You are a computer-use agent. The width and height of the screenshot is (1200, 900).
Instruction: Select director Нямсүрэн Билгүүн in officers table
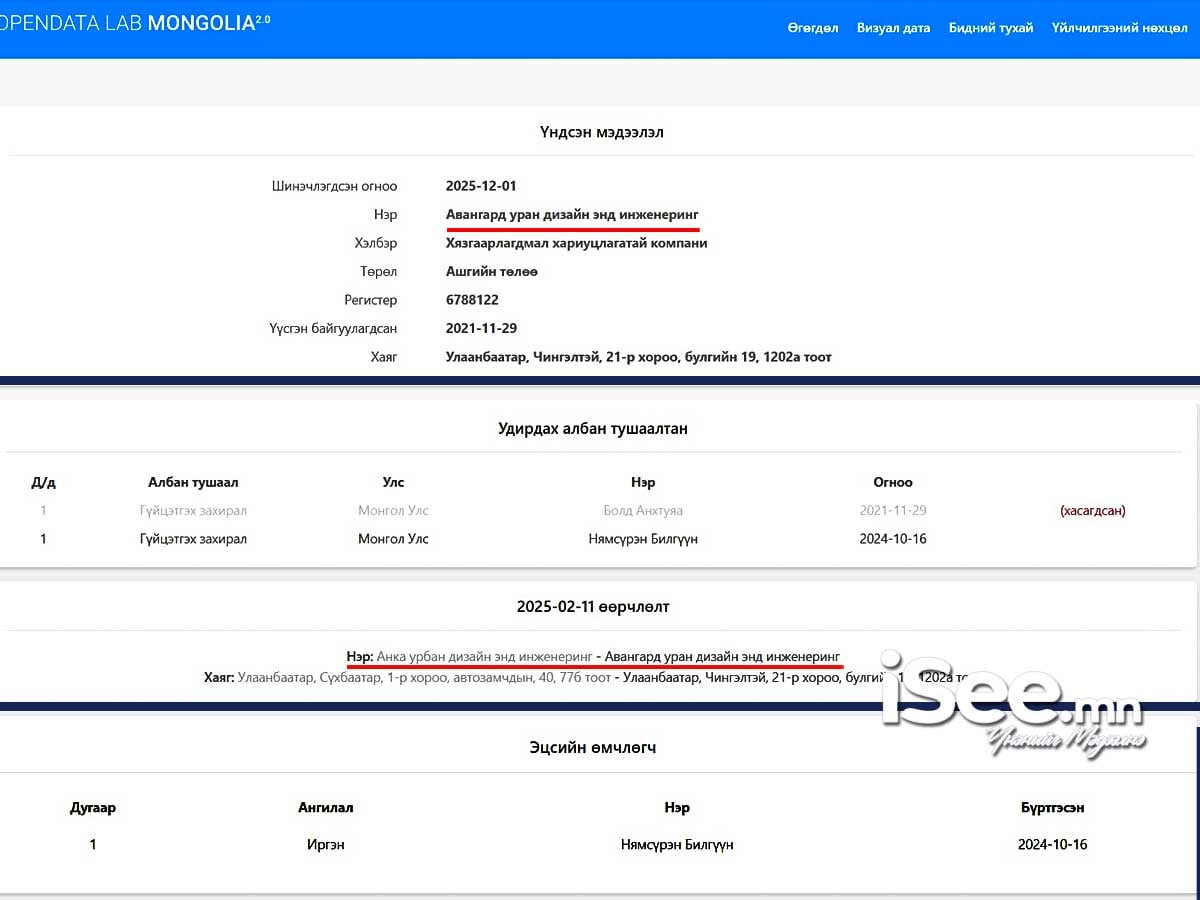(643, 539)
